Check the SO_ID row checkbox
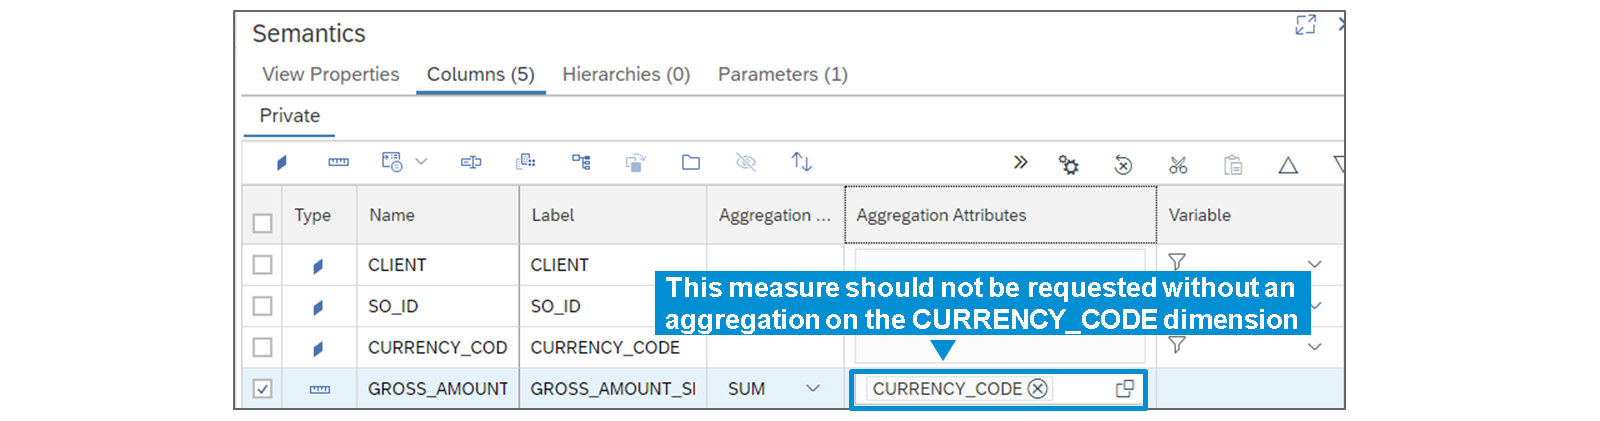 (x=262, y=306)
